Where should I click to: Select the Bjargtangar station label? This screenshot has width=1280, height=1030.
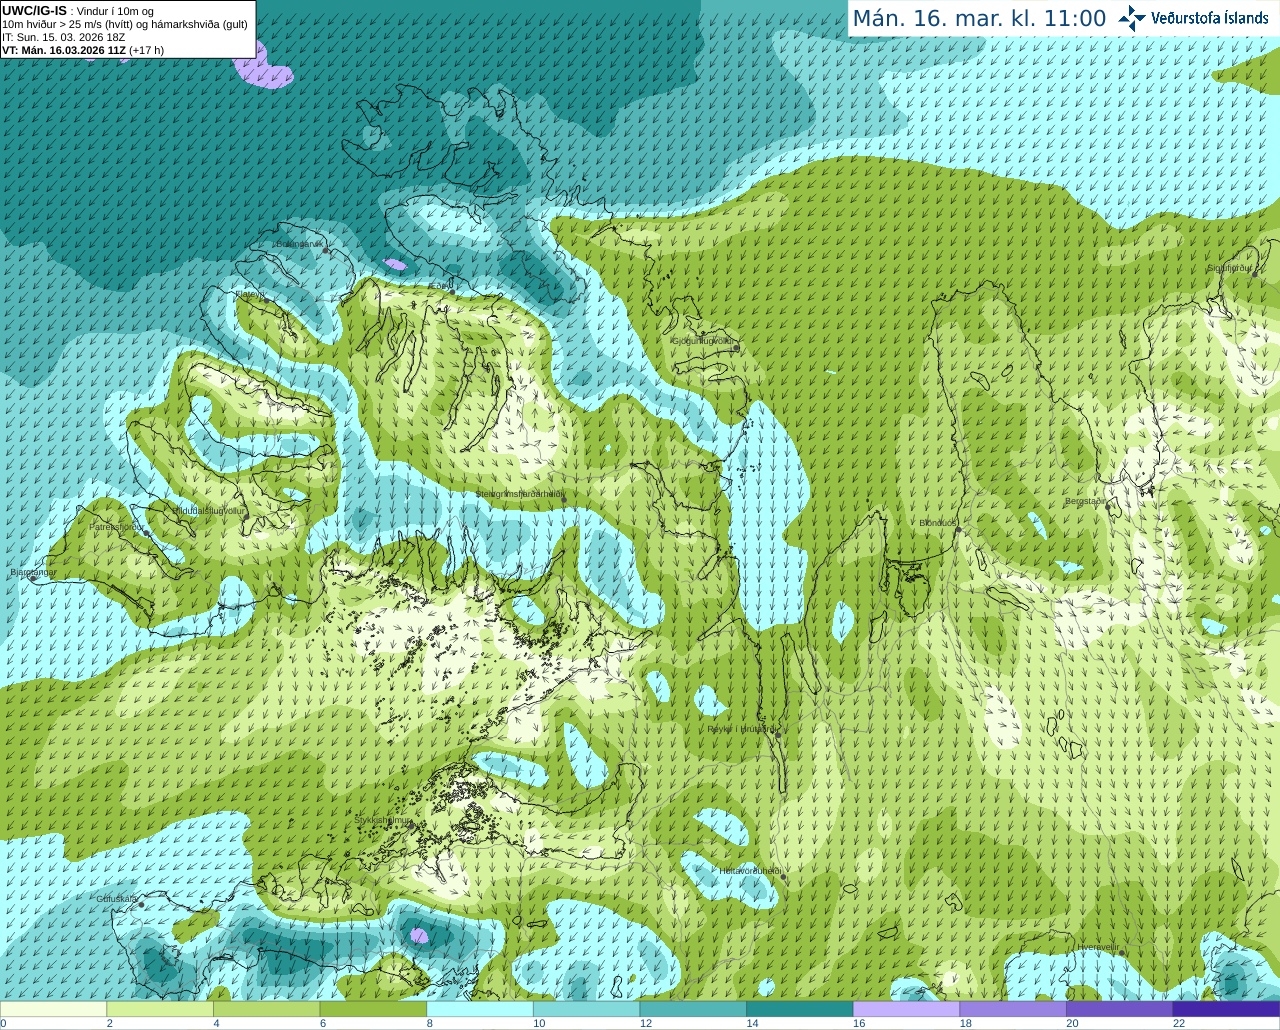point(33,572)
